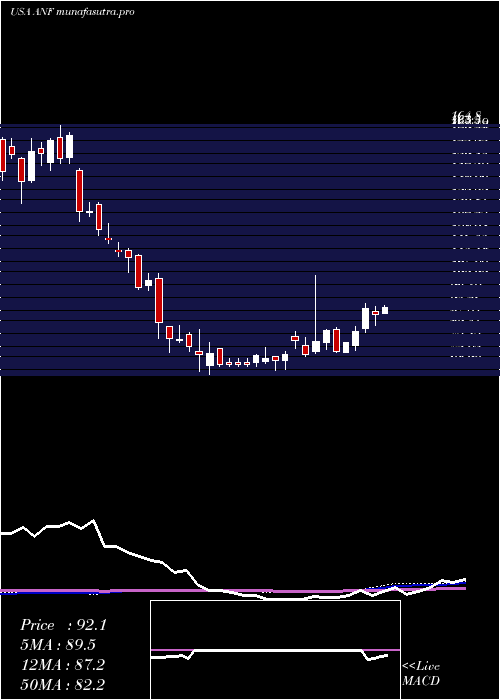Select the "5MA : 89.5" value

point(58,645)
